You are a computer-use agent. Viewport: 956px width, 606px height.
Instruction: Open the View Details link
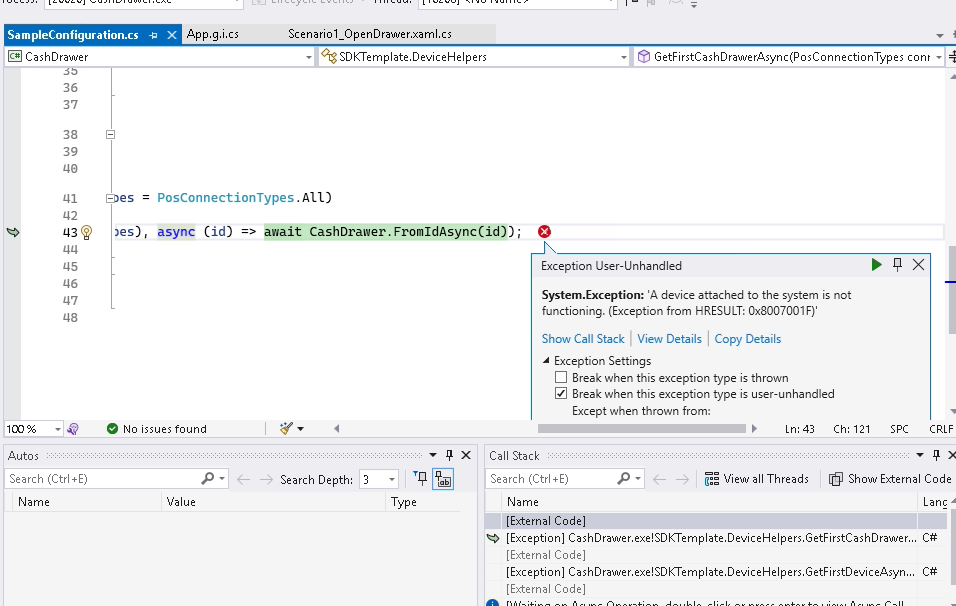669,339
